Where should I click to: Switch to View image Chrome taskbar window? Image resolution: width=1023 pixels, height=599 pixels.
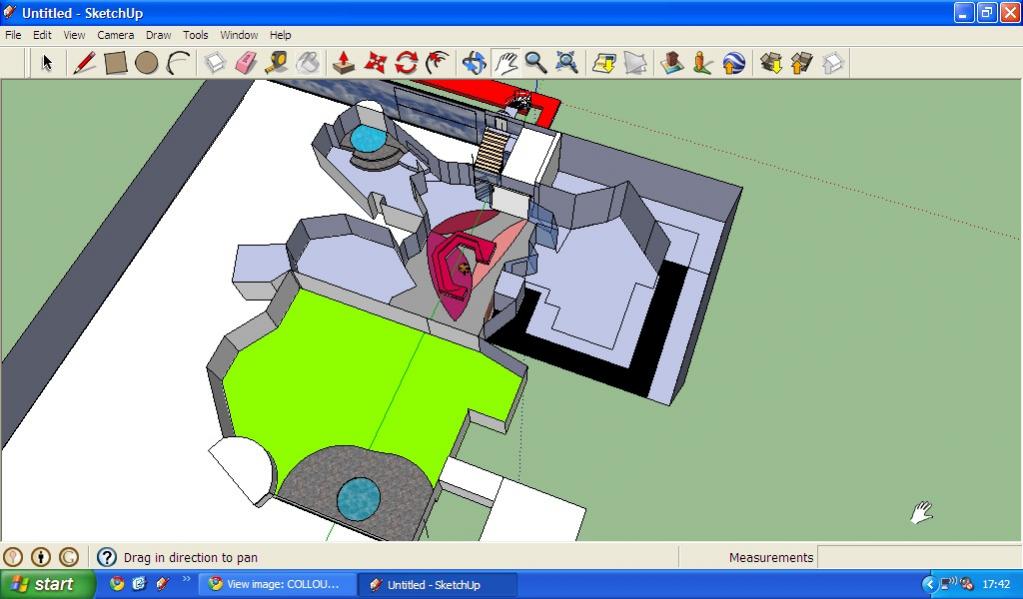[x=276, y=584]
